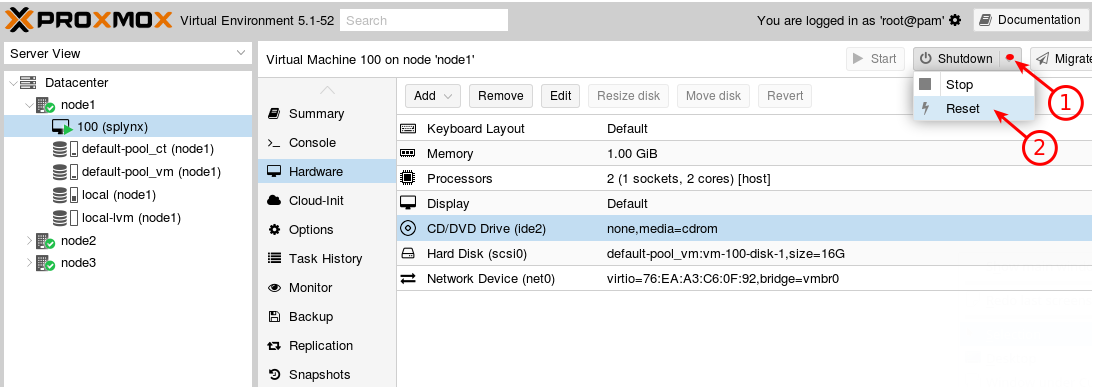Image resolution: width=1094 pixels, height=387 pixels.
Task: Focus the Search input field
Action: [x=424, y=20]
